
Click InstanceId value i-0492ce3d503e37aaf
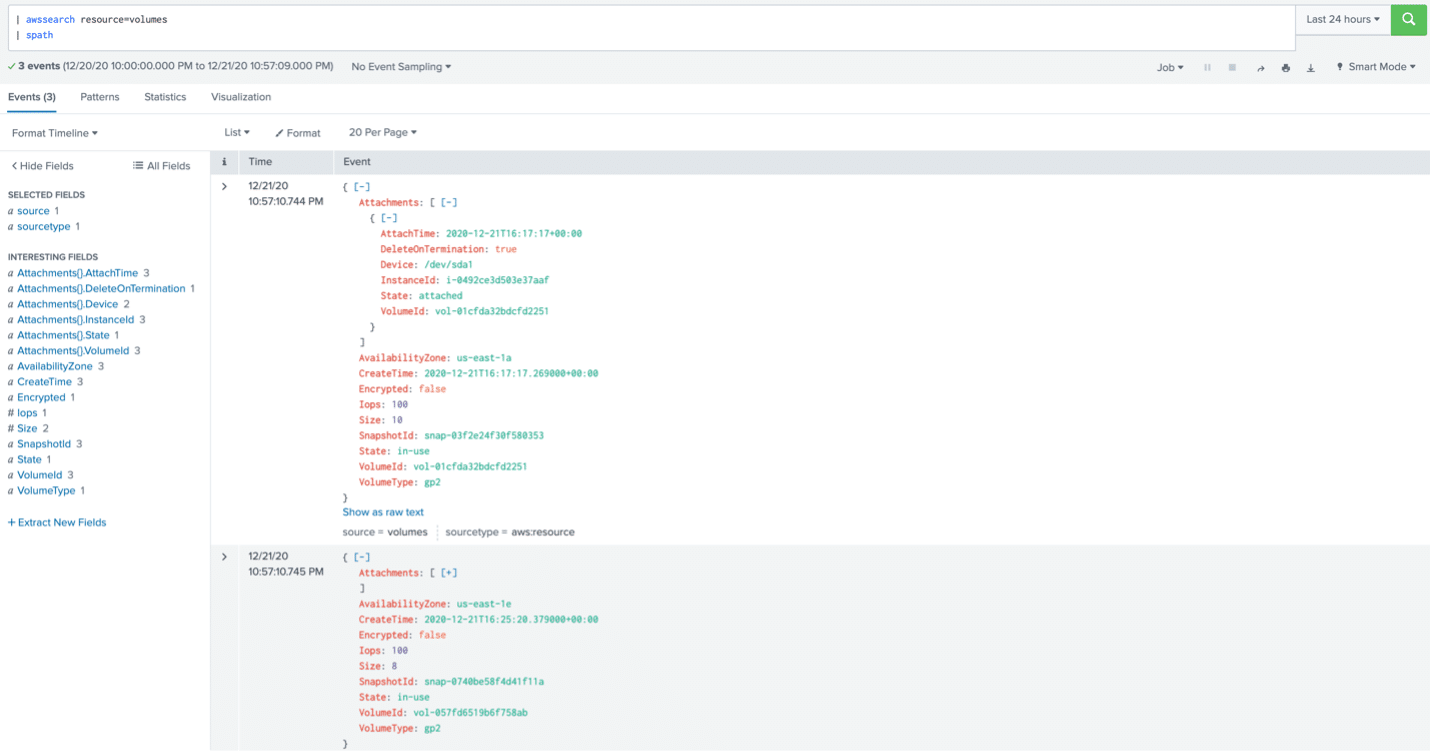click(x=497, y=280)
